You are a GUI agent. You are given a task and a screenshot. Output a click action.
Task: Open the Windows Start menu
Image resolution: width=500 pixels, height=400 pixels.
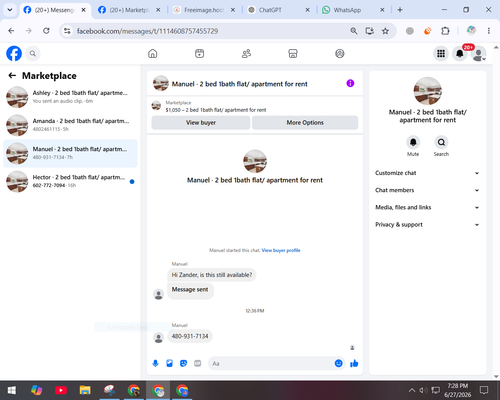(12, 390)
